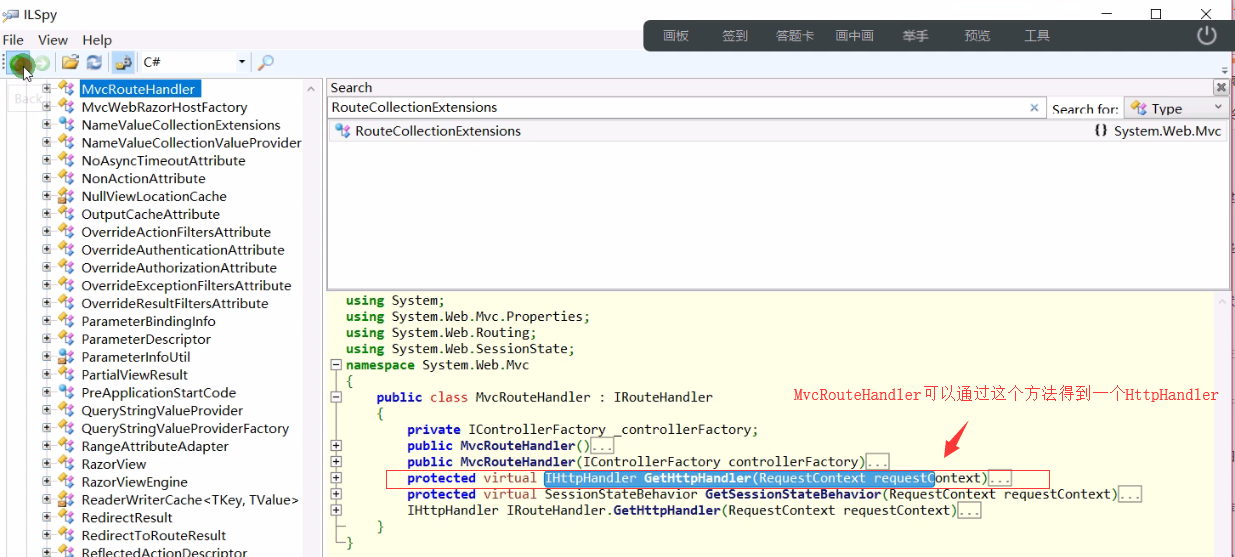Open the File menu

(x=13, y=40)
